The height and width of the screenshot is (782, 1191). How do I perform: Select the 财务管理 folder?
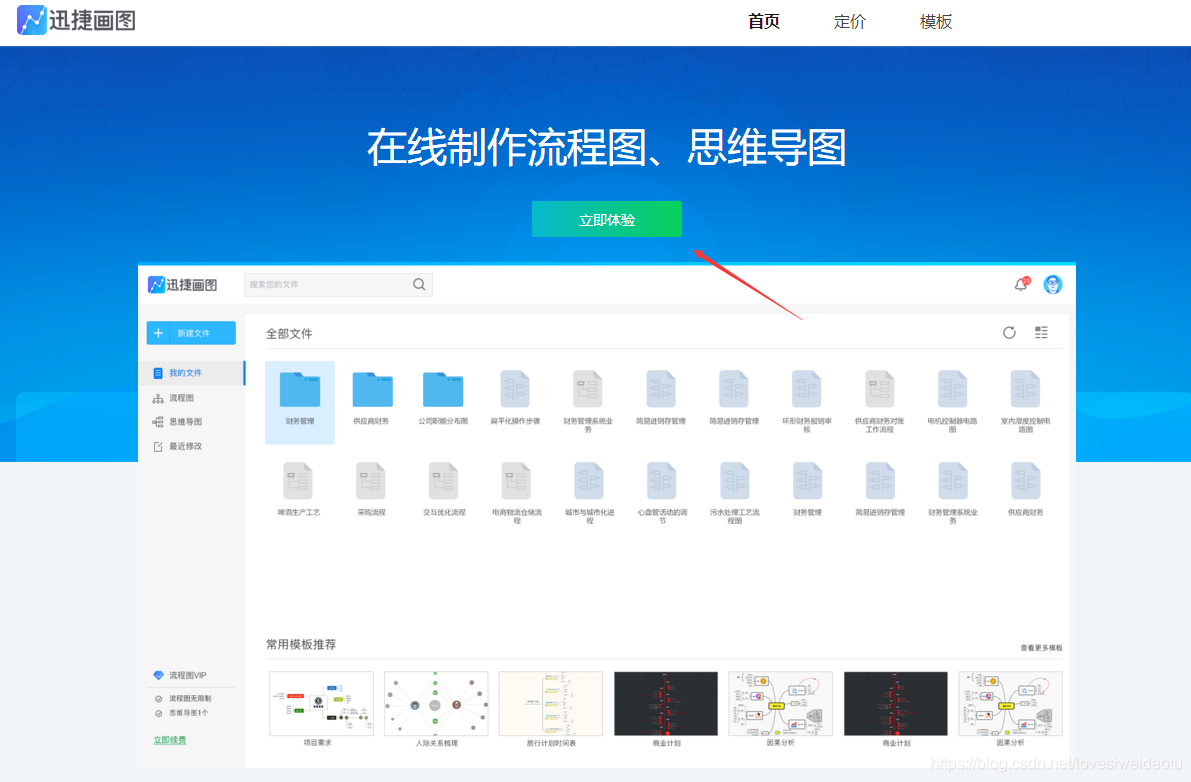(x=299, y=400)
